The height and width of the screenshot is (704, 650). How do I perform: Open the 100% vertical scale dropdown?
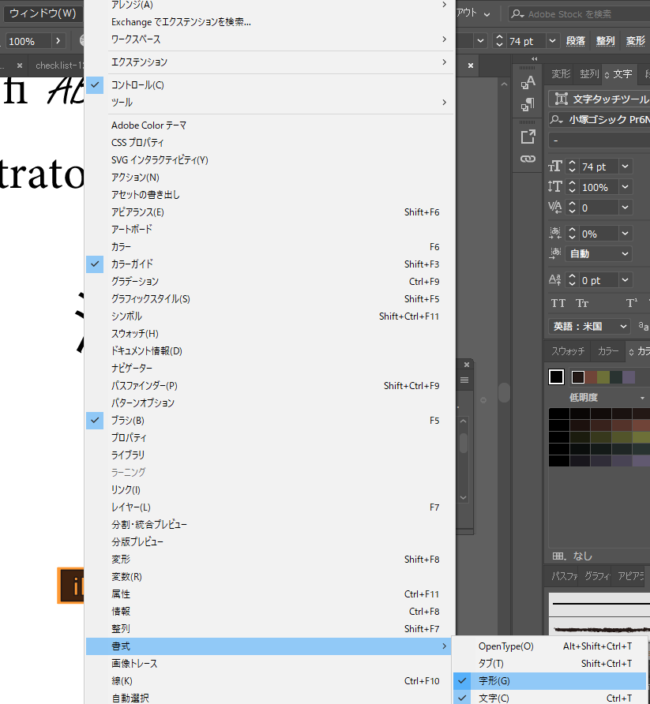[x=625, y=187]
